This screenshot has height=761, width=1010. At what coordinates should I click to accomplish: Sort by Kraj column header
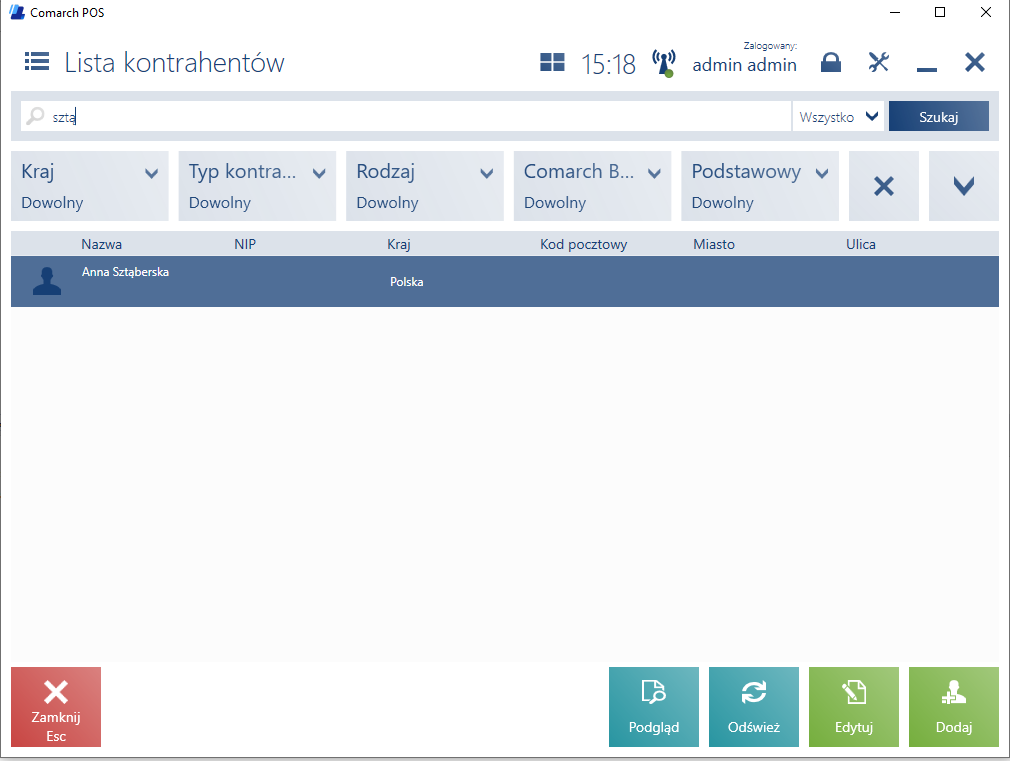399,244
